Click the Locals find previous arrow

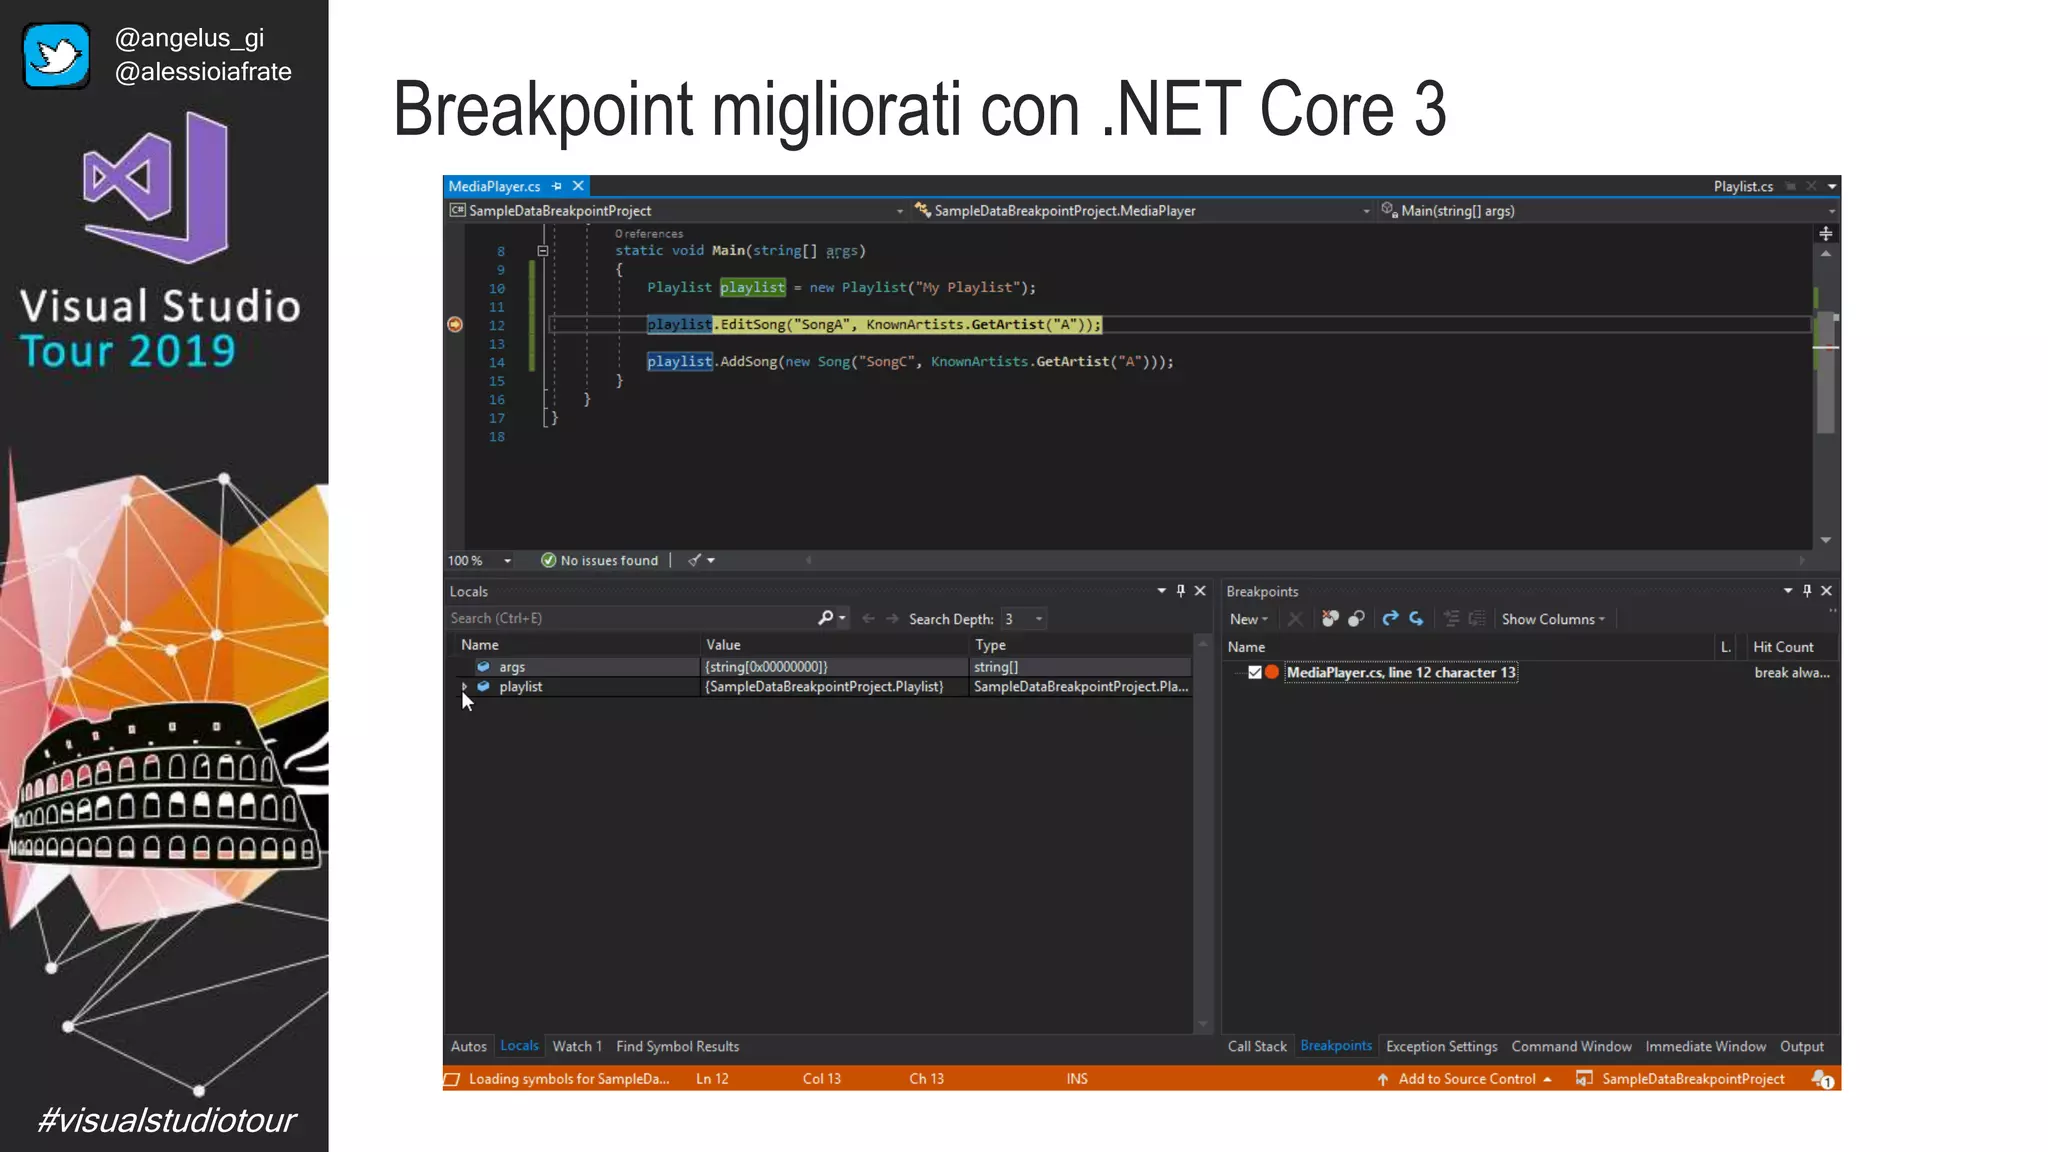pos(868,619)
